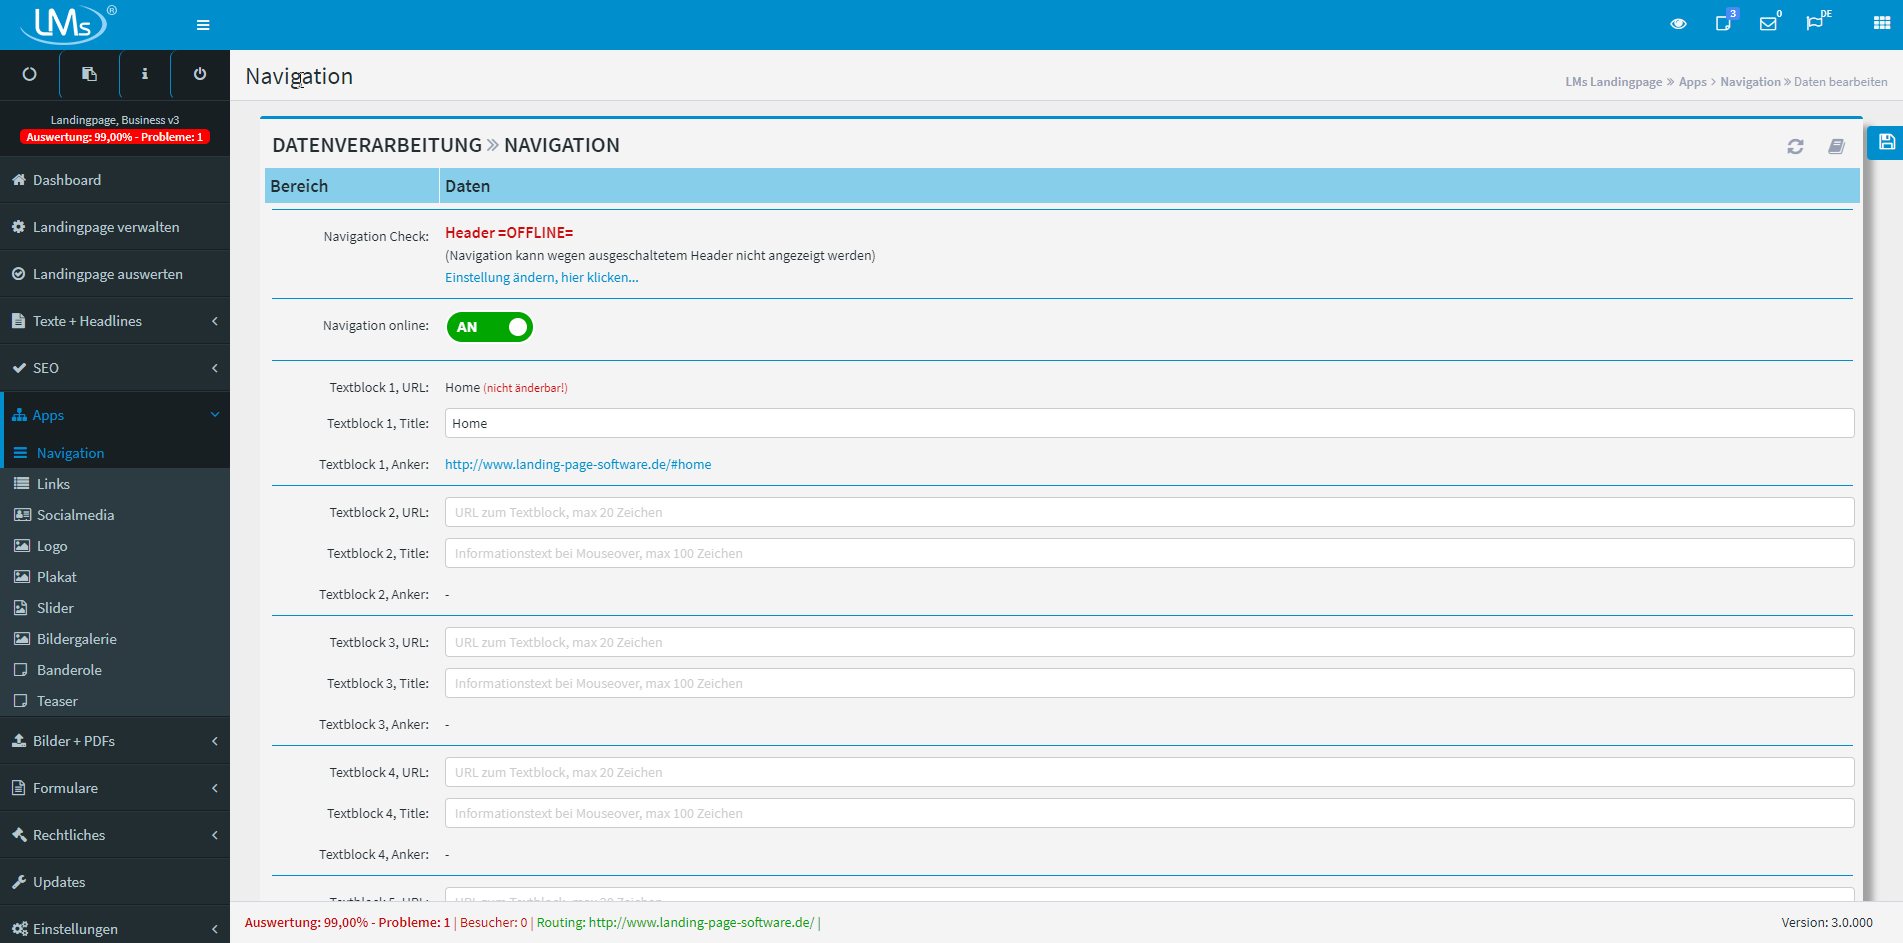1903x943 pixels.
Task: Collapse the Apps sidebar section
Action: coord(115,414)
